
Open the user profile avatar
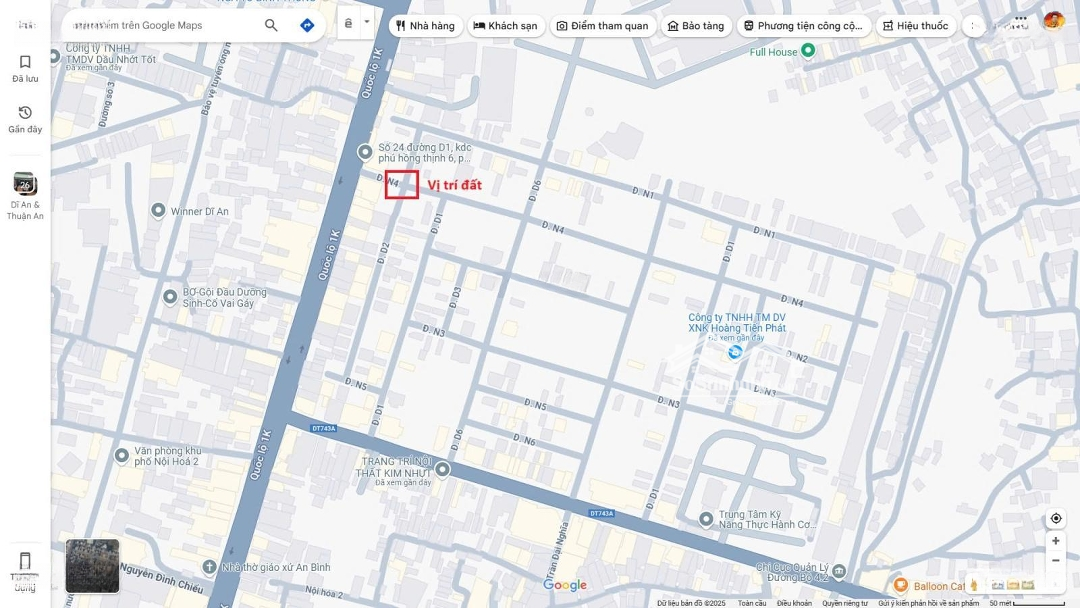(1053, 21)
